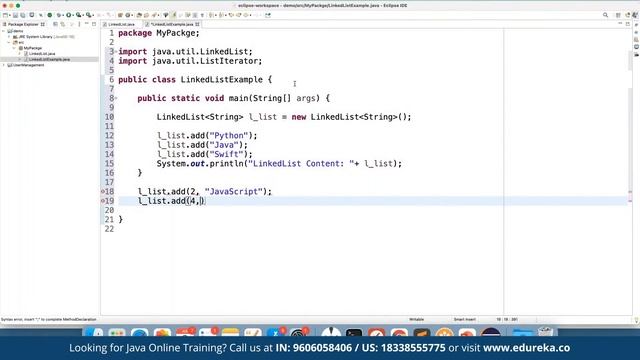This screenshot has height=360, width=640.
Task: Click the error marker on line 18
Action: pyautogui.click(x=102, y=191)
